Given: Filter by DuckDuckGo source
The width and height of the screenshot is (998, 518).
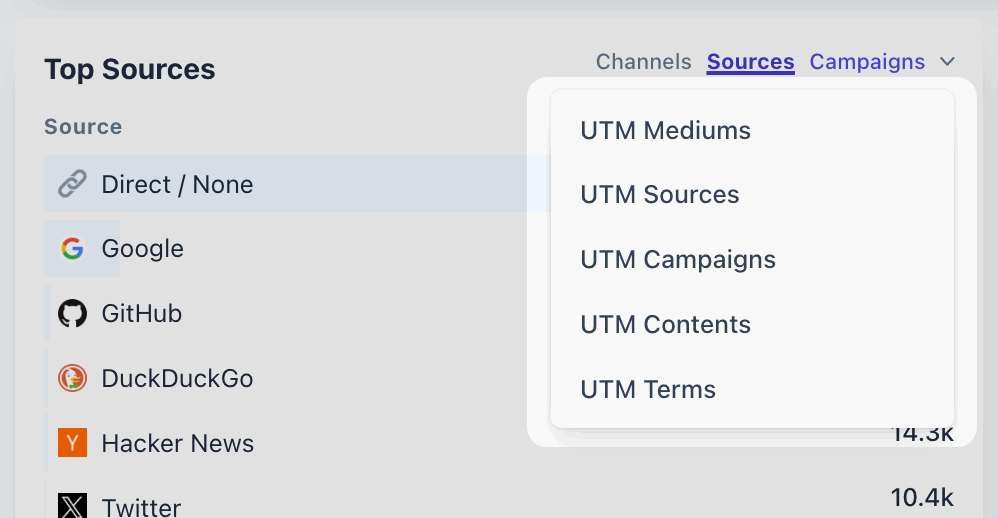Looking at the screenshot, I should pos(177,379).
